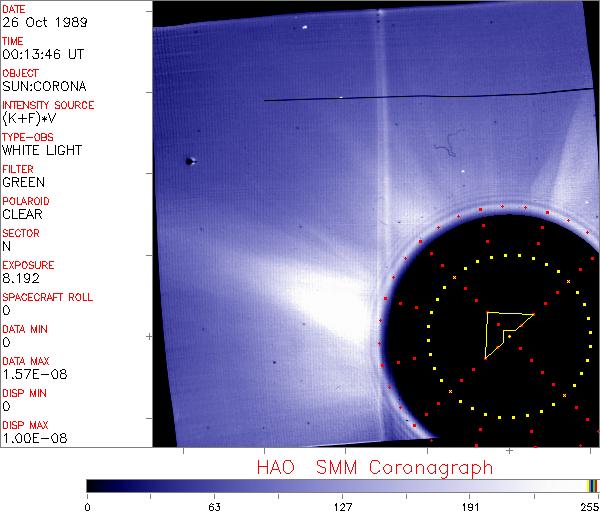Click the HAO SMM Coronagraph title
Image resolution: width=600 pixels, height=512 pixels.
tap(375, 468)
